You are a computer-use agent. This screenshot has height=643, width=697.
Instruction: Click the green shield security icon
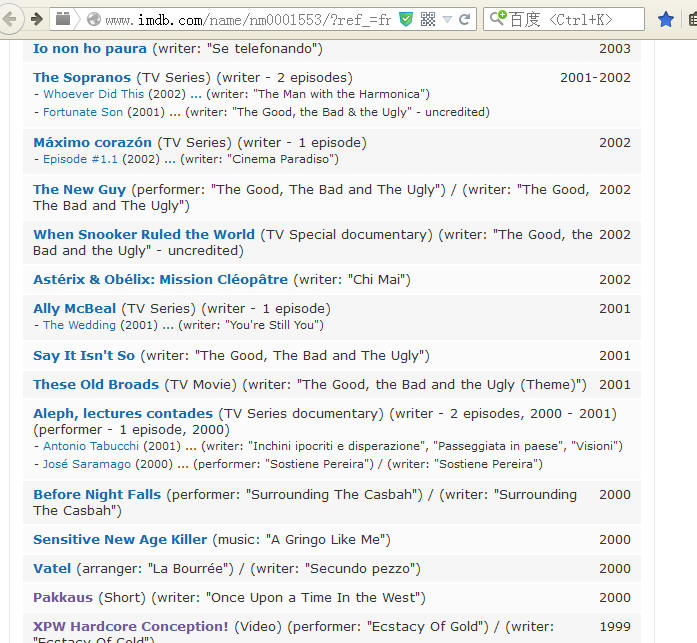point(406,19)
